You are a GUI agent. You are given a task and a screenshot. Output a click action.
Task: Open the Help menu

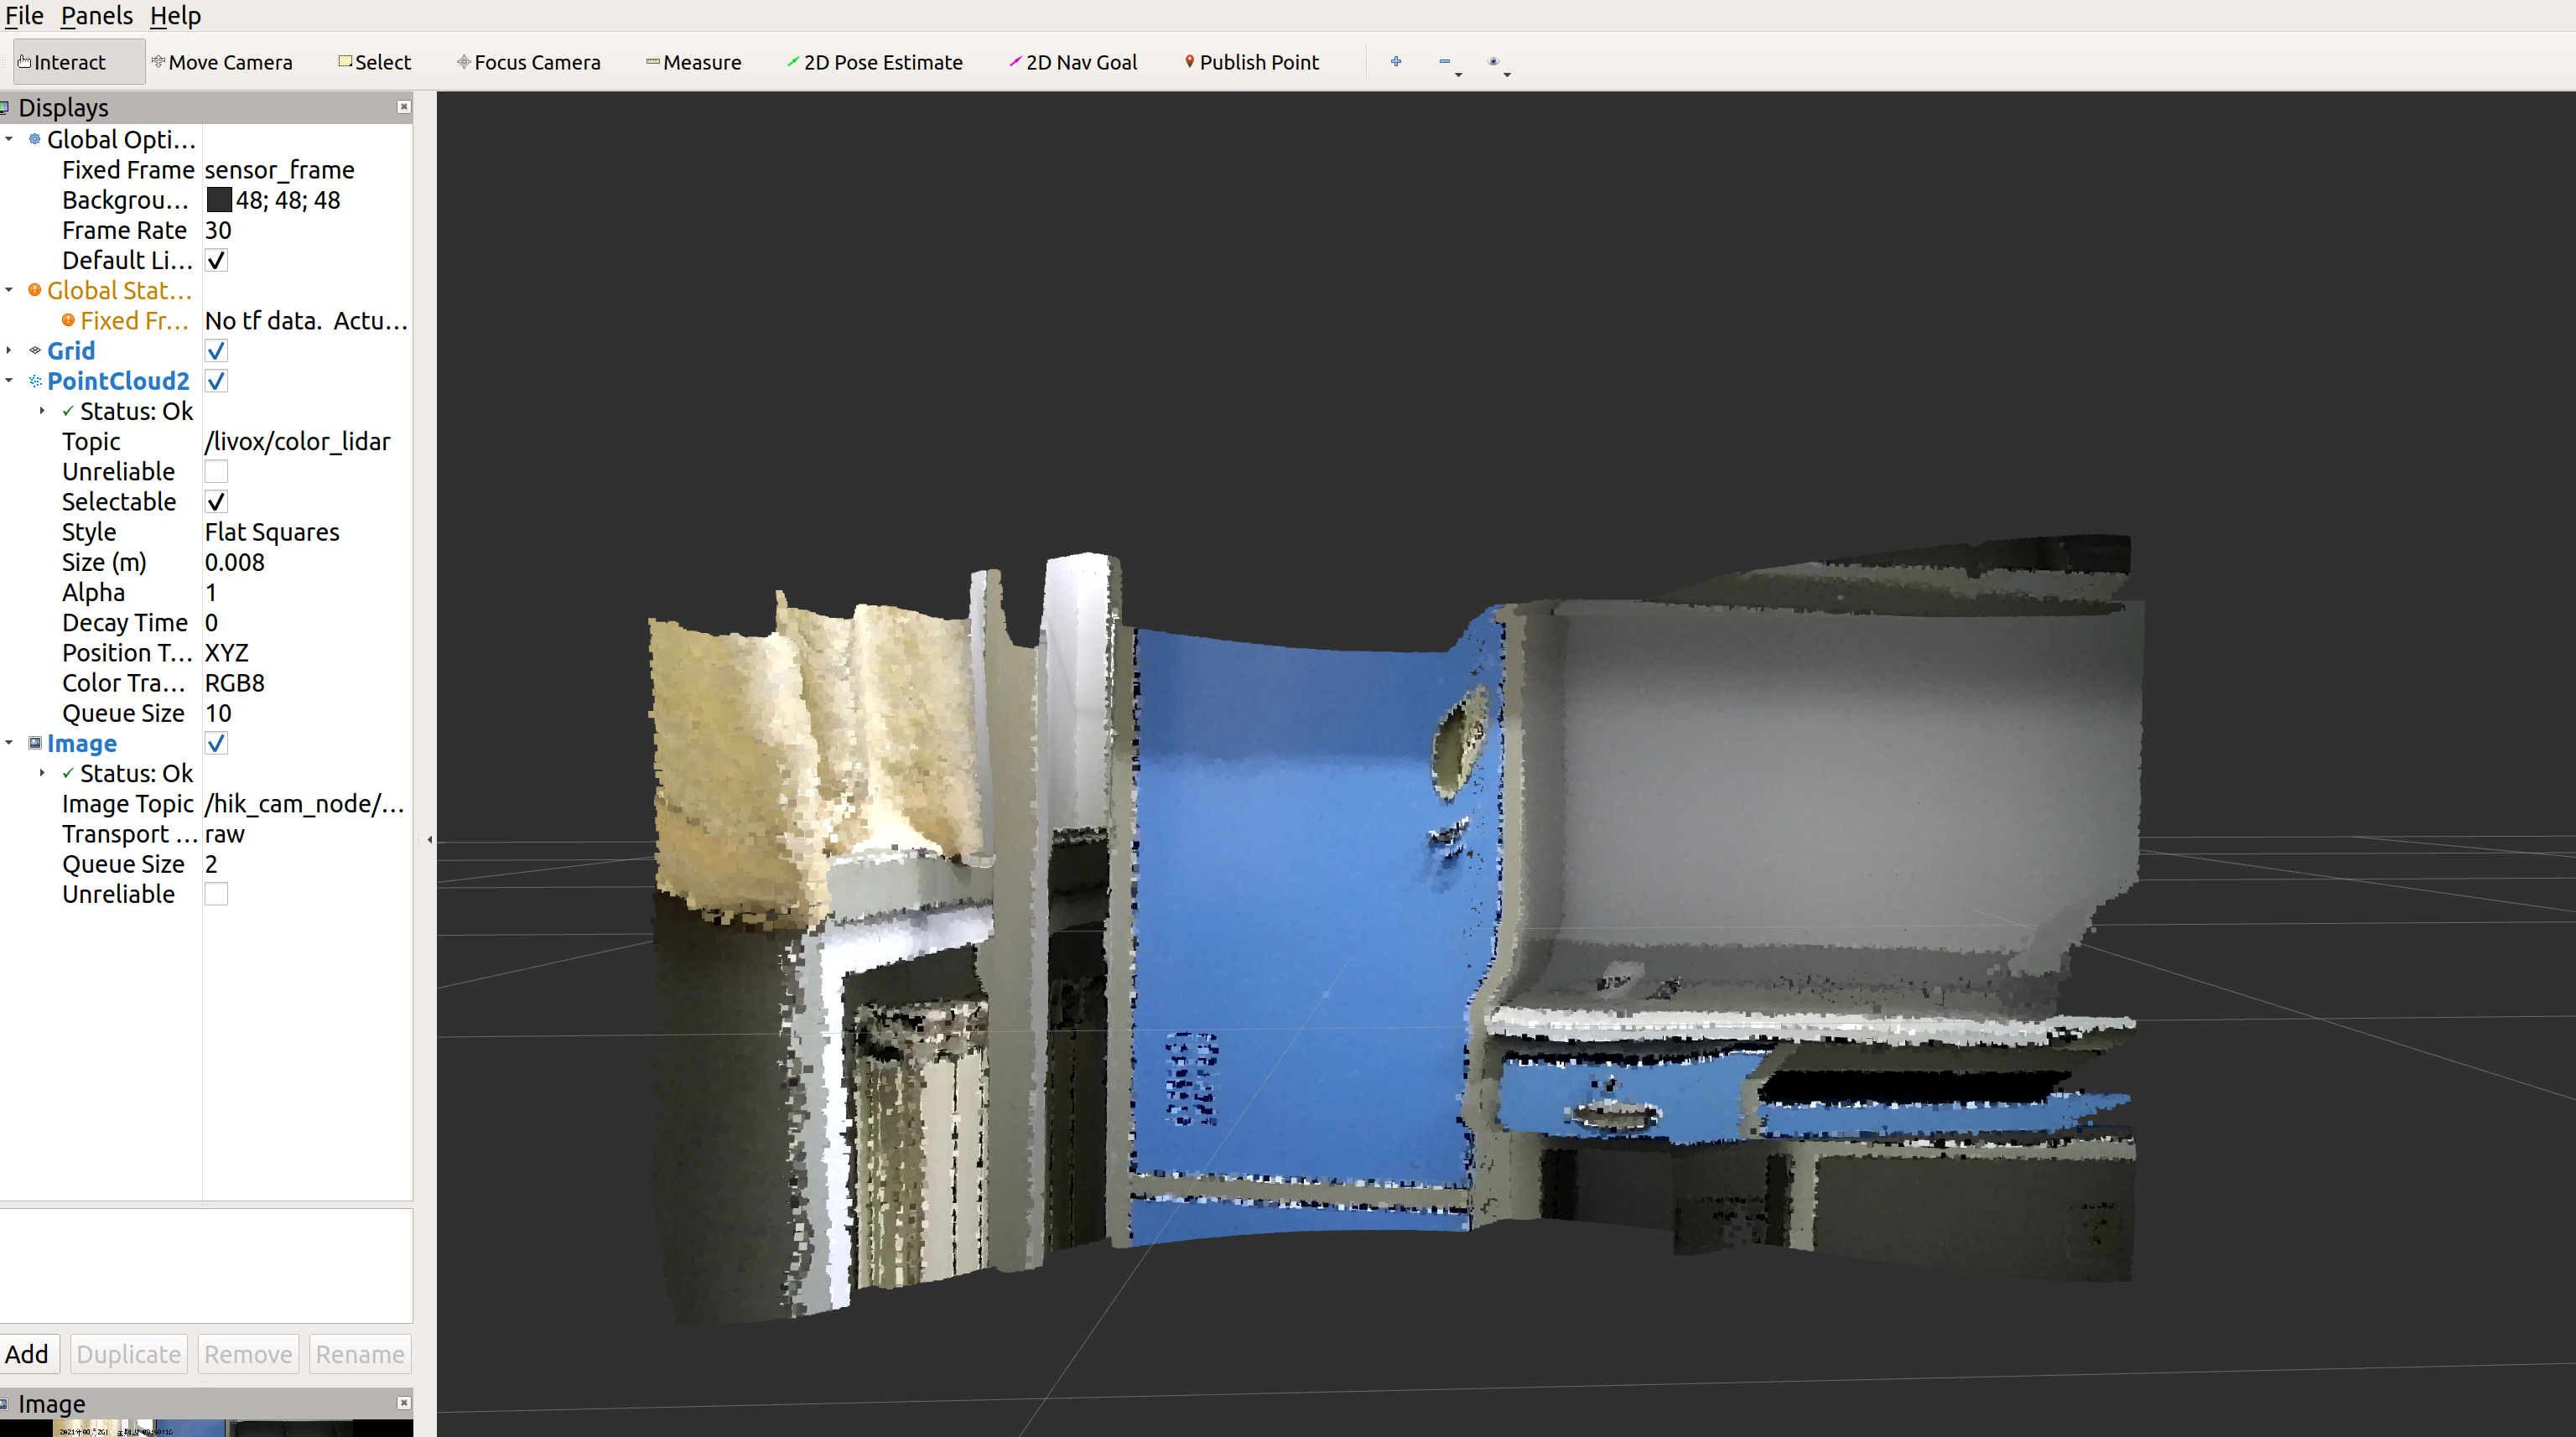(x=175, y=15)
